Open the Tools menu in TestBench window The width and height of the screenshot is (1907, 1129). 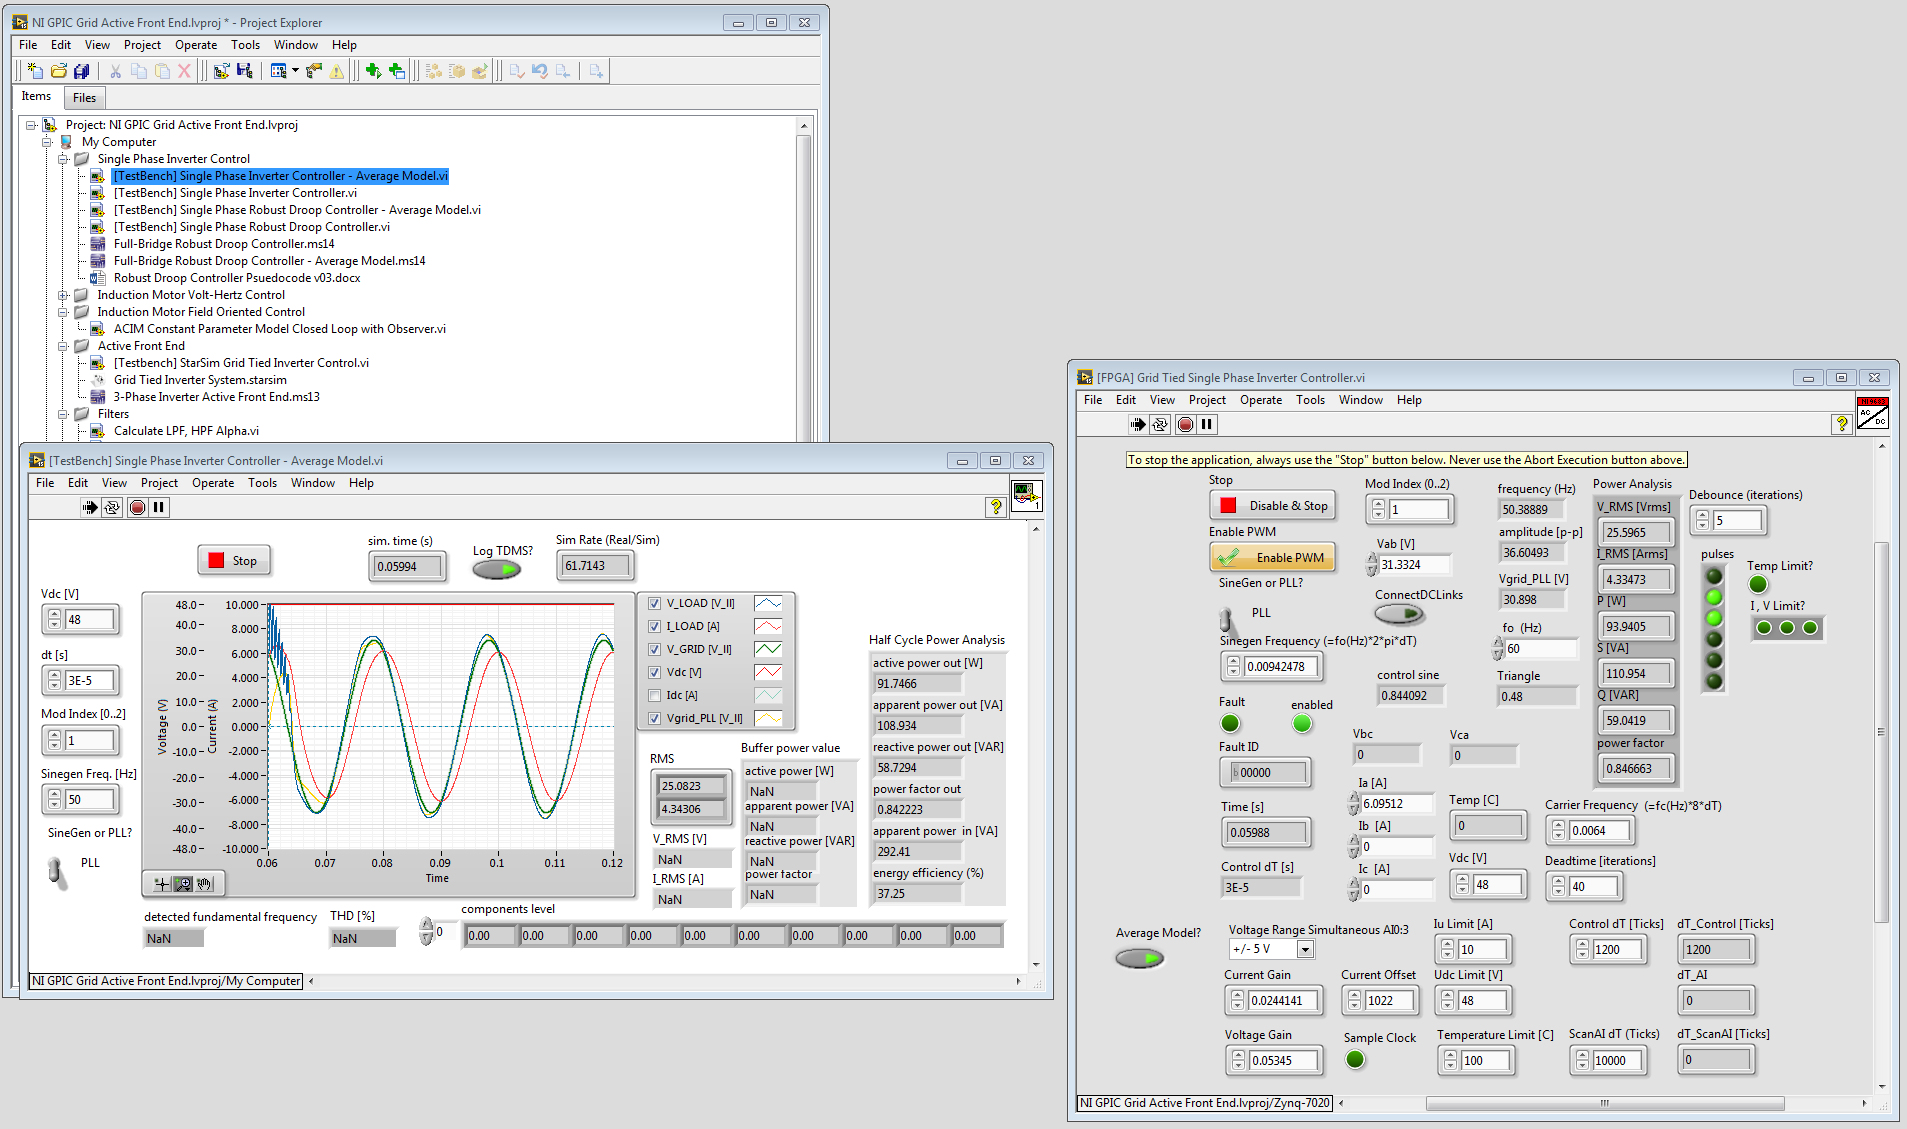[x=263, y=483]
